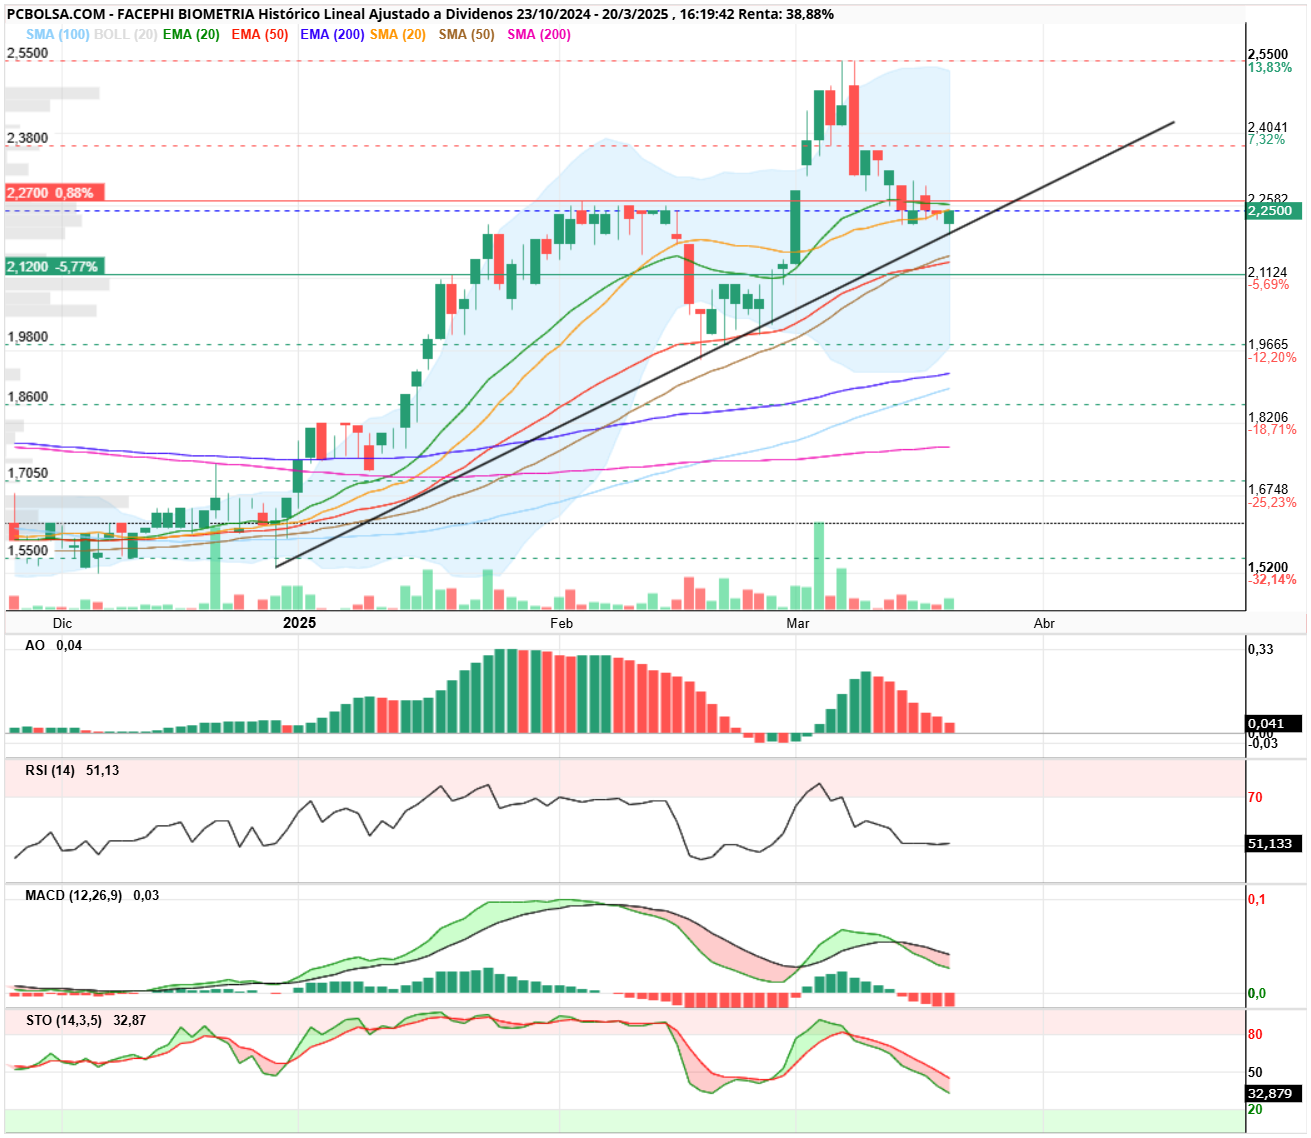Click the 1,6748 value on right axis
The width and height of the screenshot is (1311, 1138).
click(x=1268, y=489)
